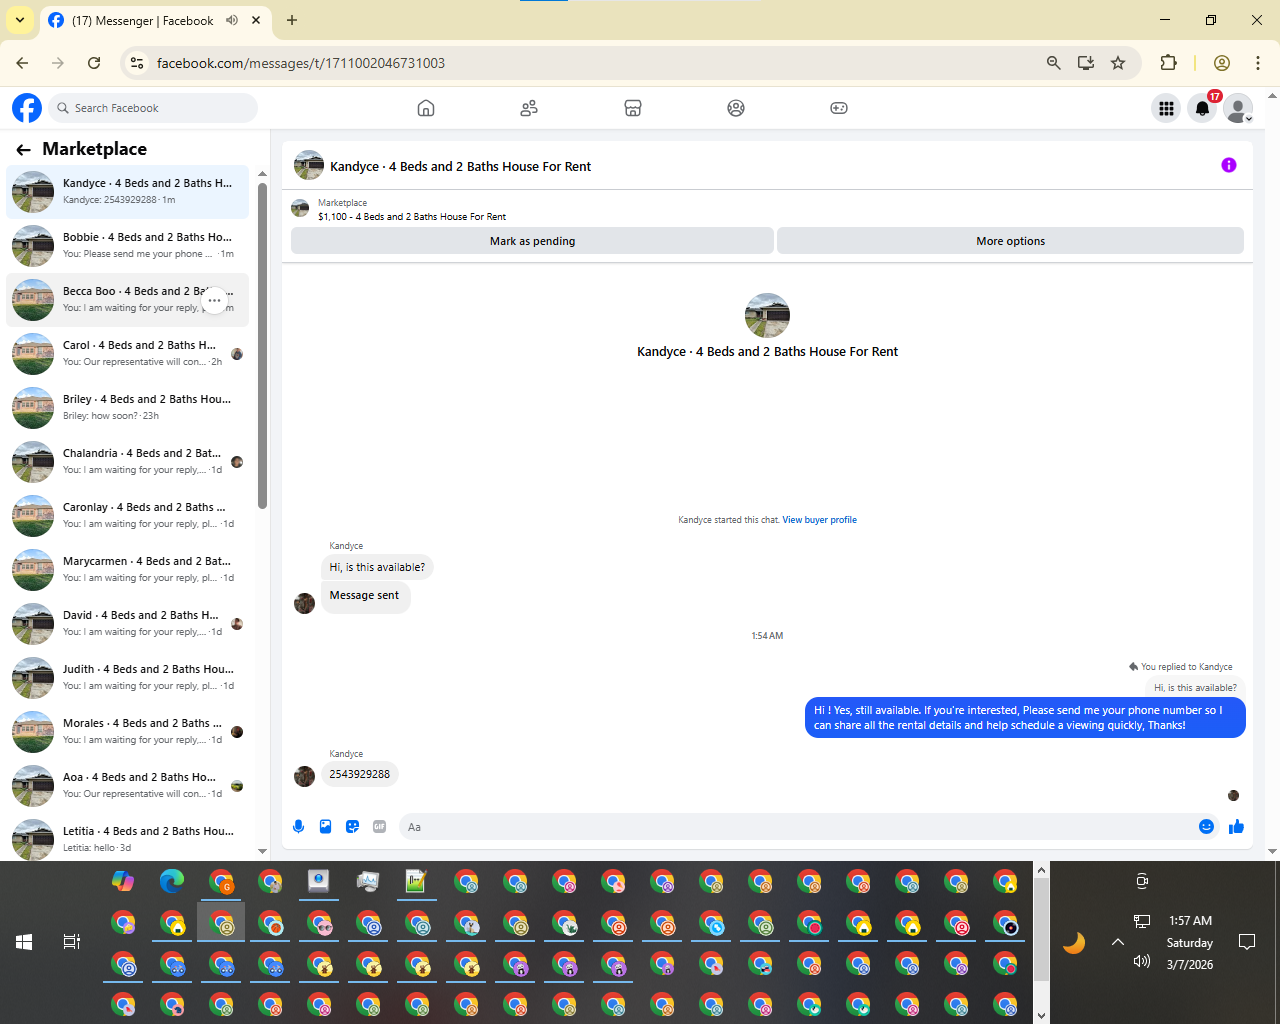Open the Chrome profile icon
The image size is (1280, 1024).
[1221, 63]
